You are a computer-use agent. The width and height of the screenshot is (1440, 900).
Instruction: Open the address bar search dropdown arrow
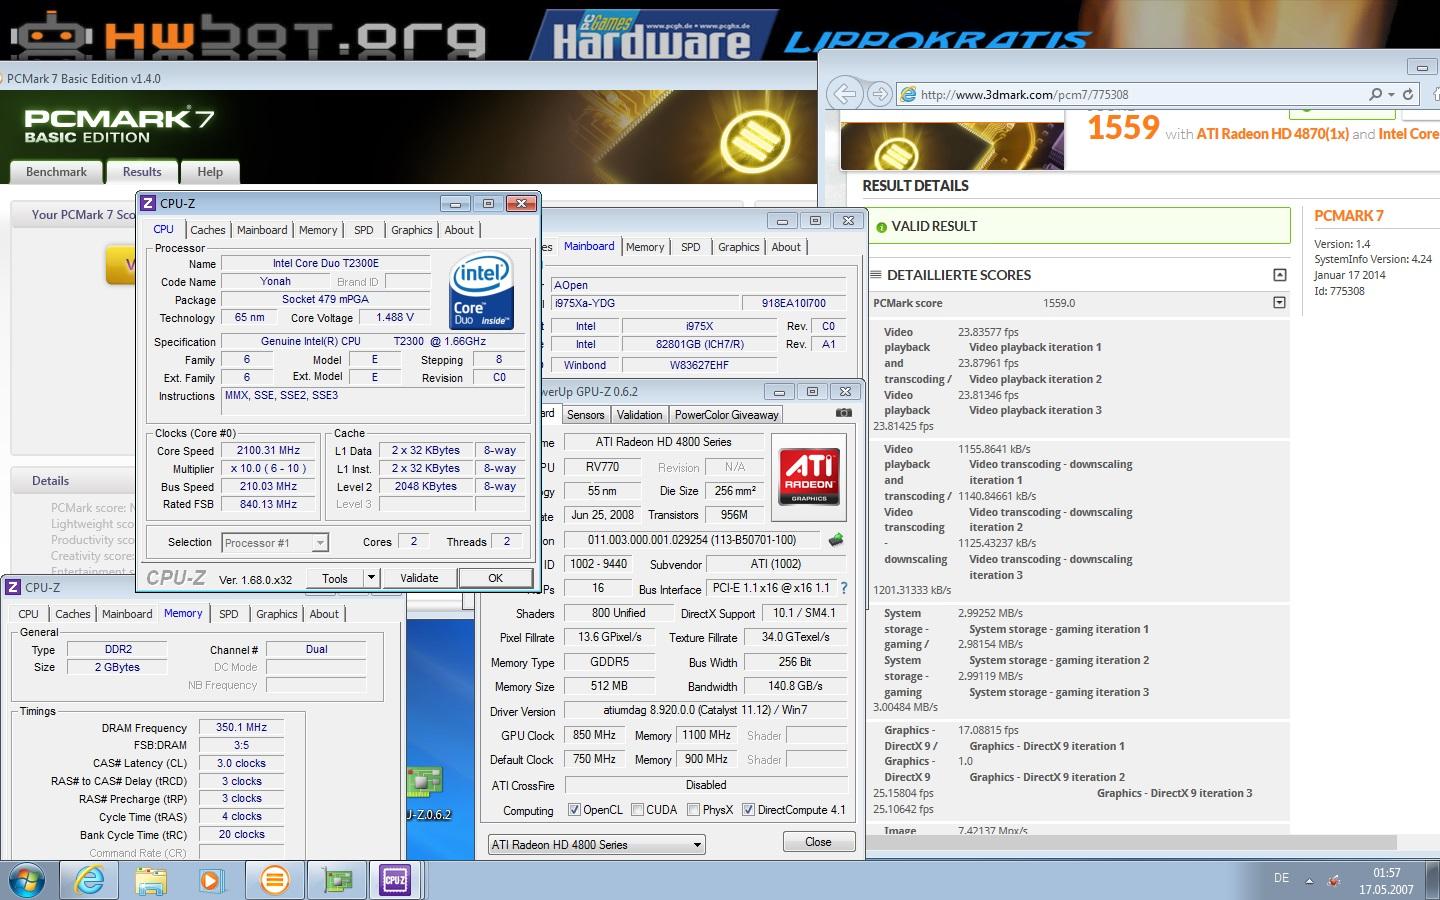click(1391, 94)
